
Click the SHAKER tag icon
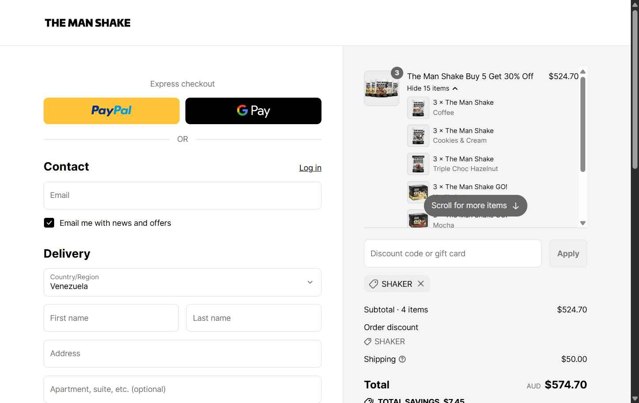point(373,284)
